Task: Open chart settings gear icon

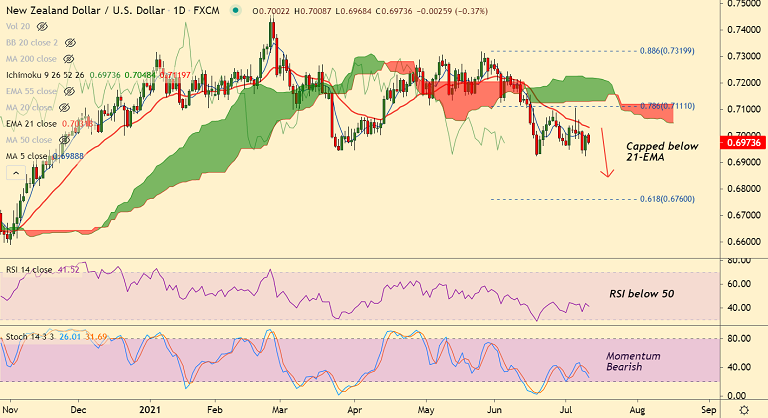Action: tap(744, 410)
